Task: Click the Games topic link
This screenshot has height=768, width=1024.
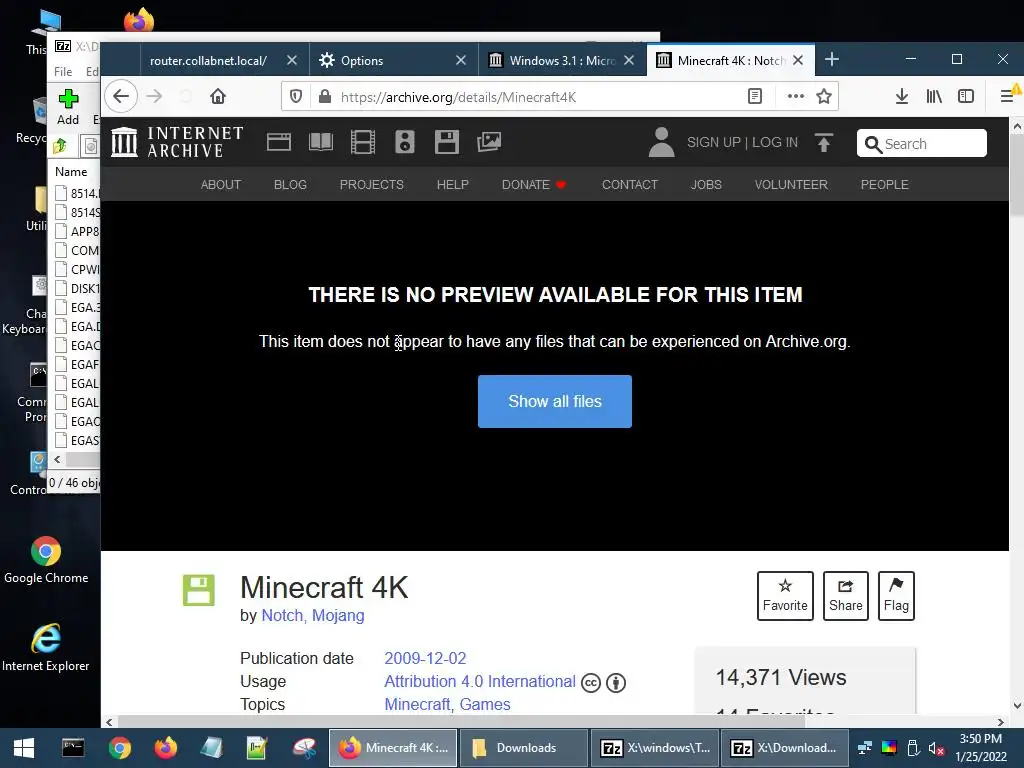Action: pos(485,705)
